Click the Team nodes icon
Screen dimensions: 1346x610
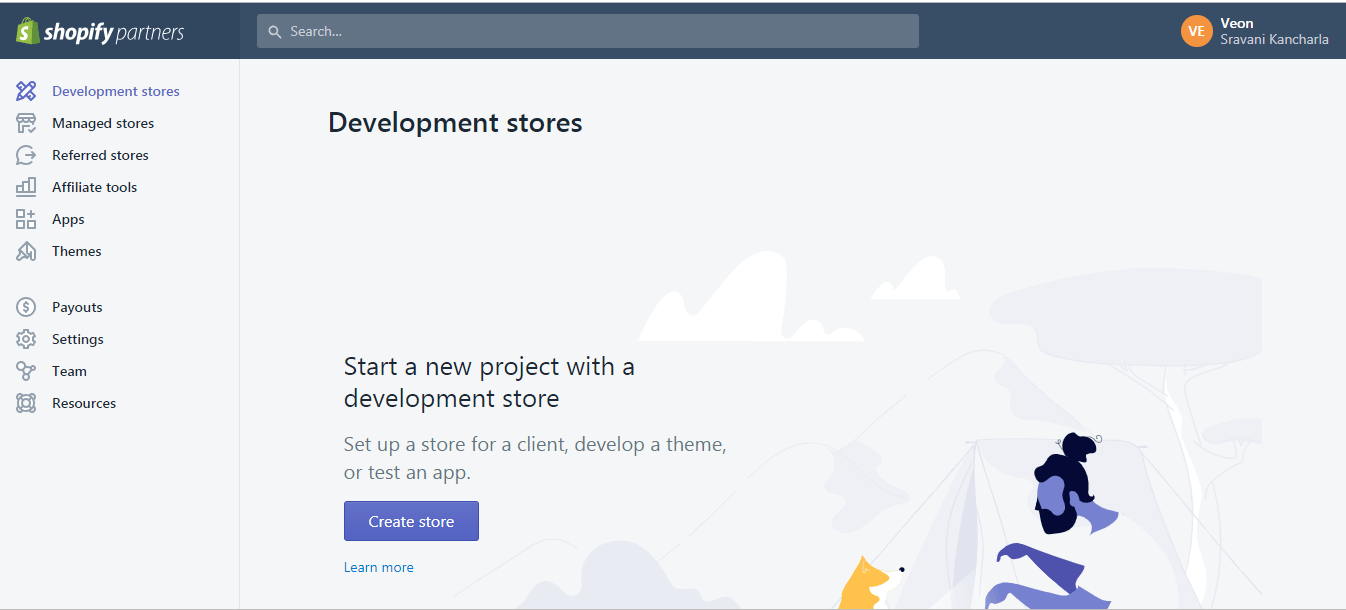(x=26, y=371)
